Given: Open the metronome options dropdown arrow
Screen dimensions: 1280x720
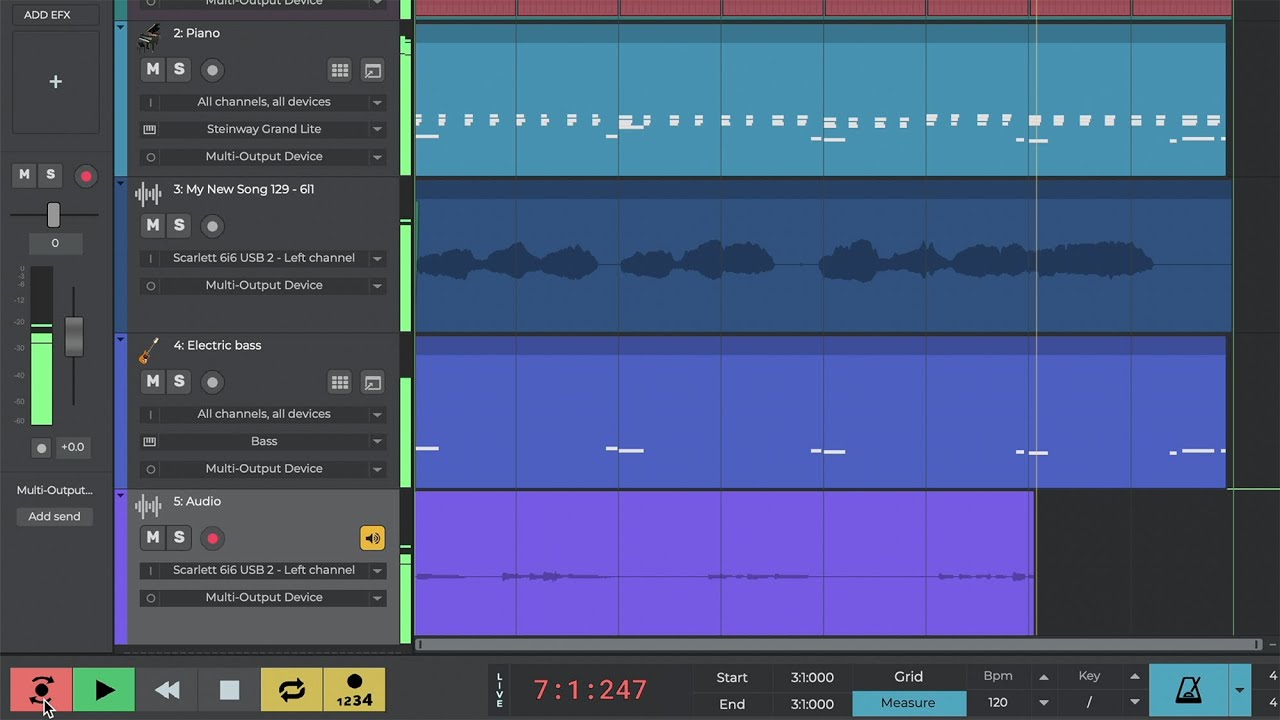Looking at the screenshot, I should pyautogui.click(x=1240, y=690).
